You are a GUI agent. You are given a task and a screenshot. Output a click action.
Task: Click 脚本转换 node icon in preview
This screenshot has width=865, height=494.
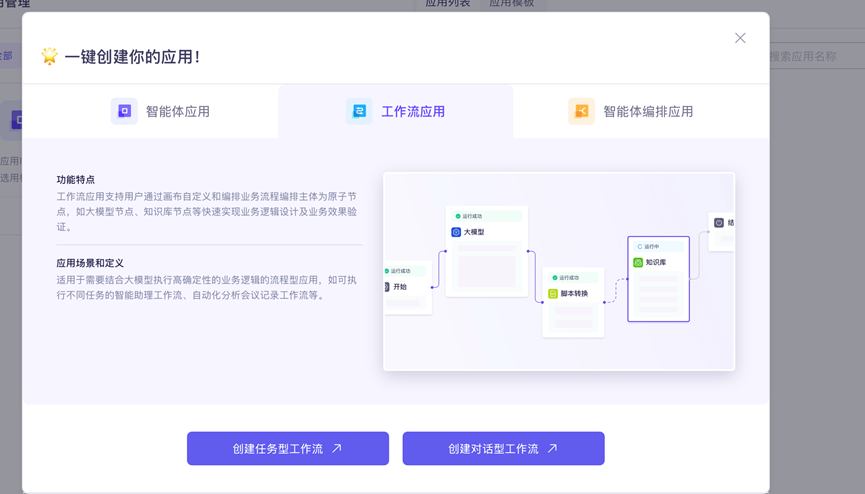553,294
